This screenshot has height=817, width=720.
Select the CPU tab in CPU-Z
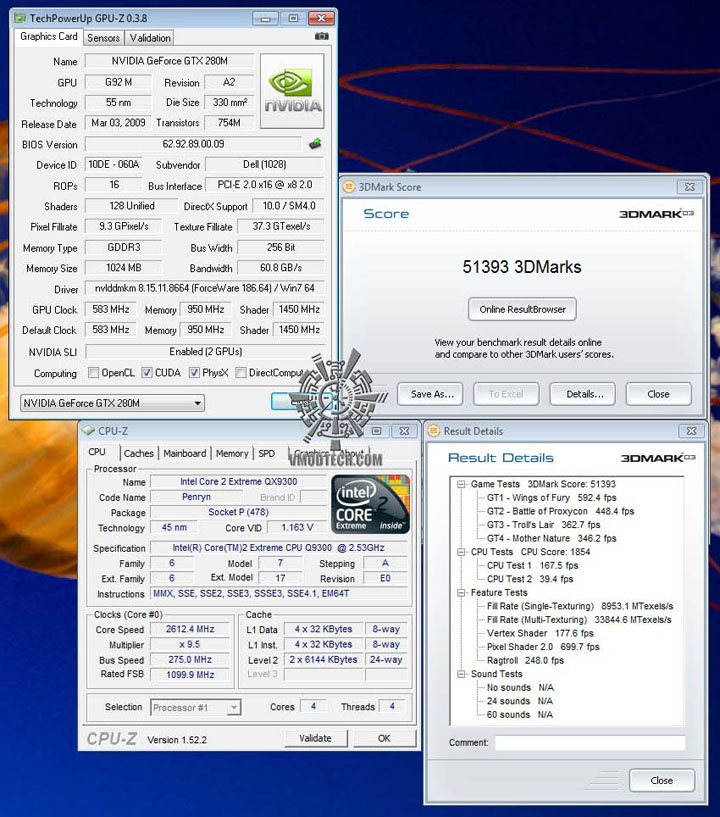click(x=97, y=452)
